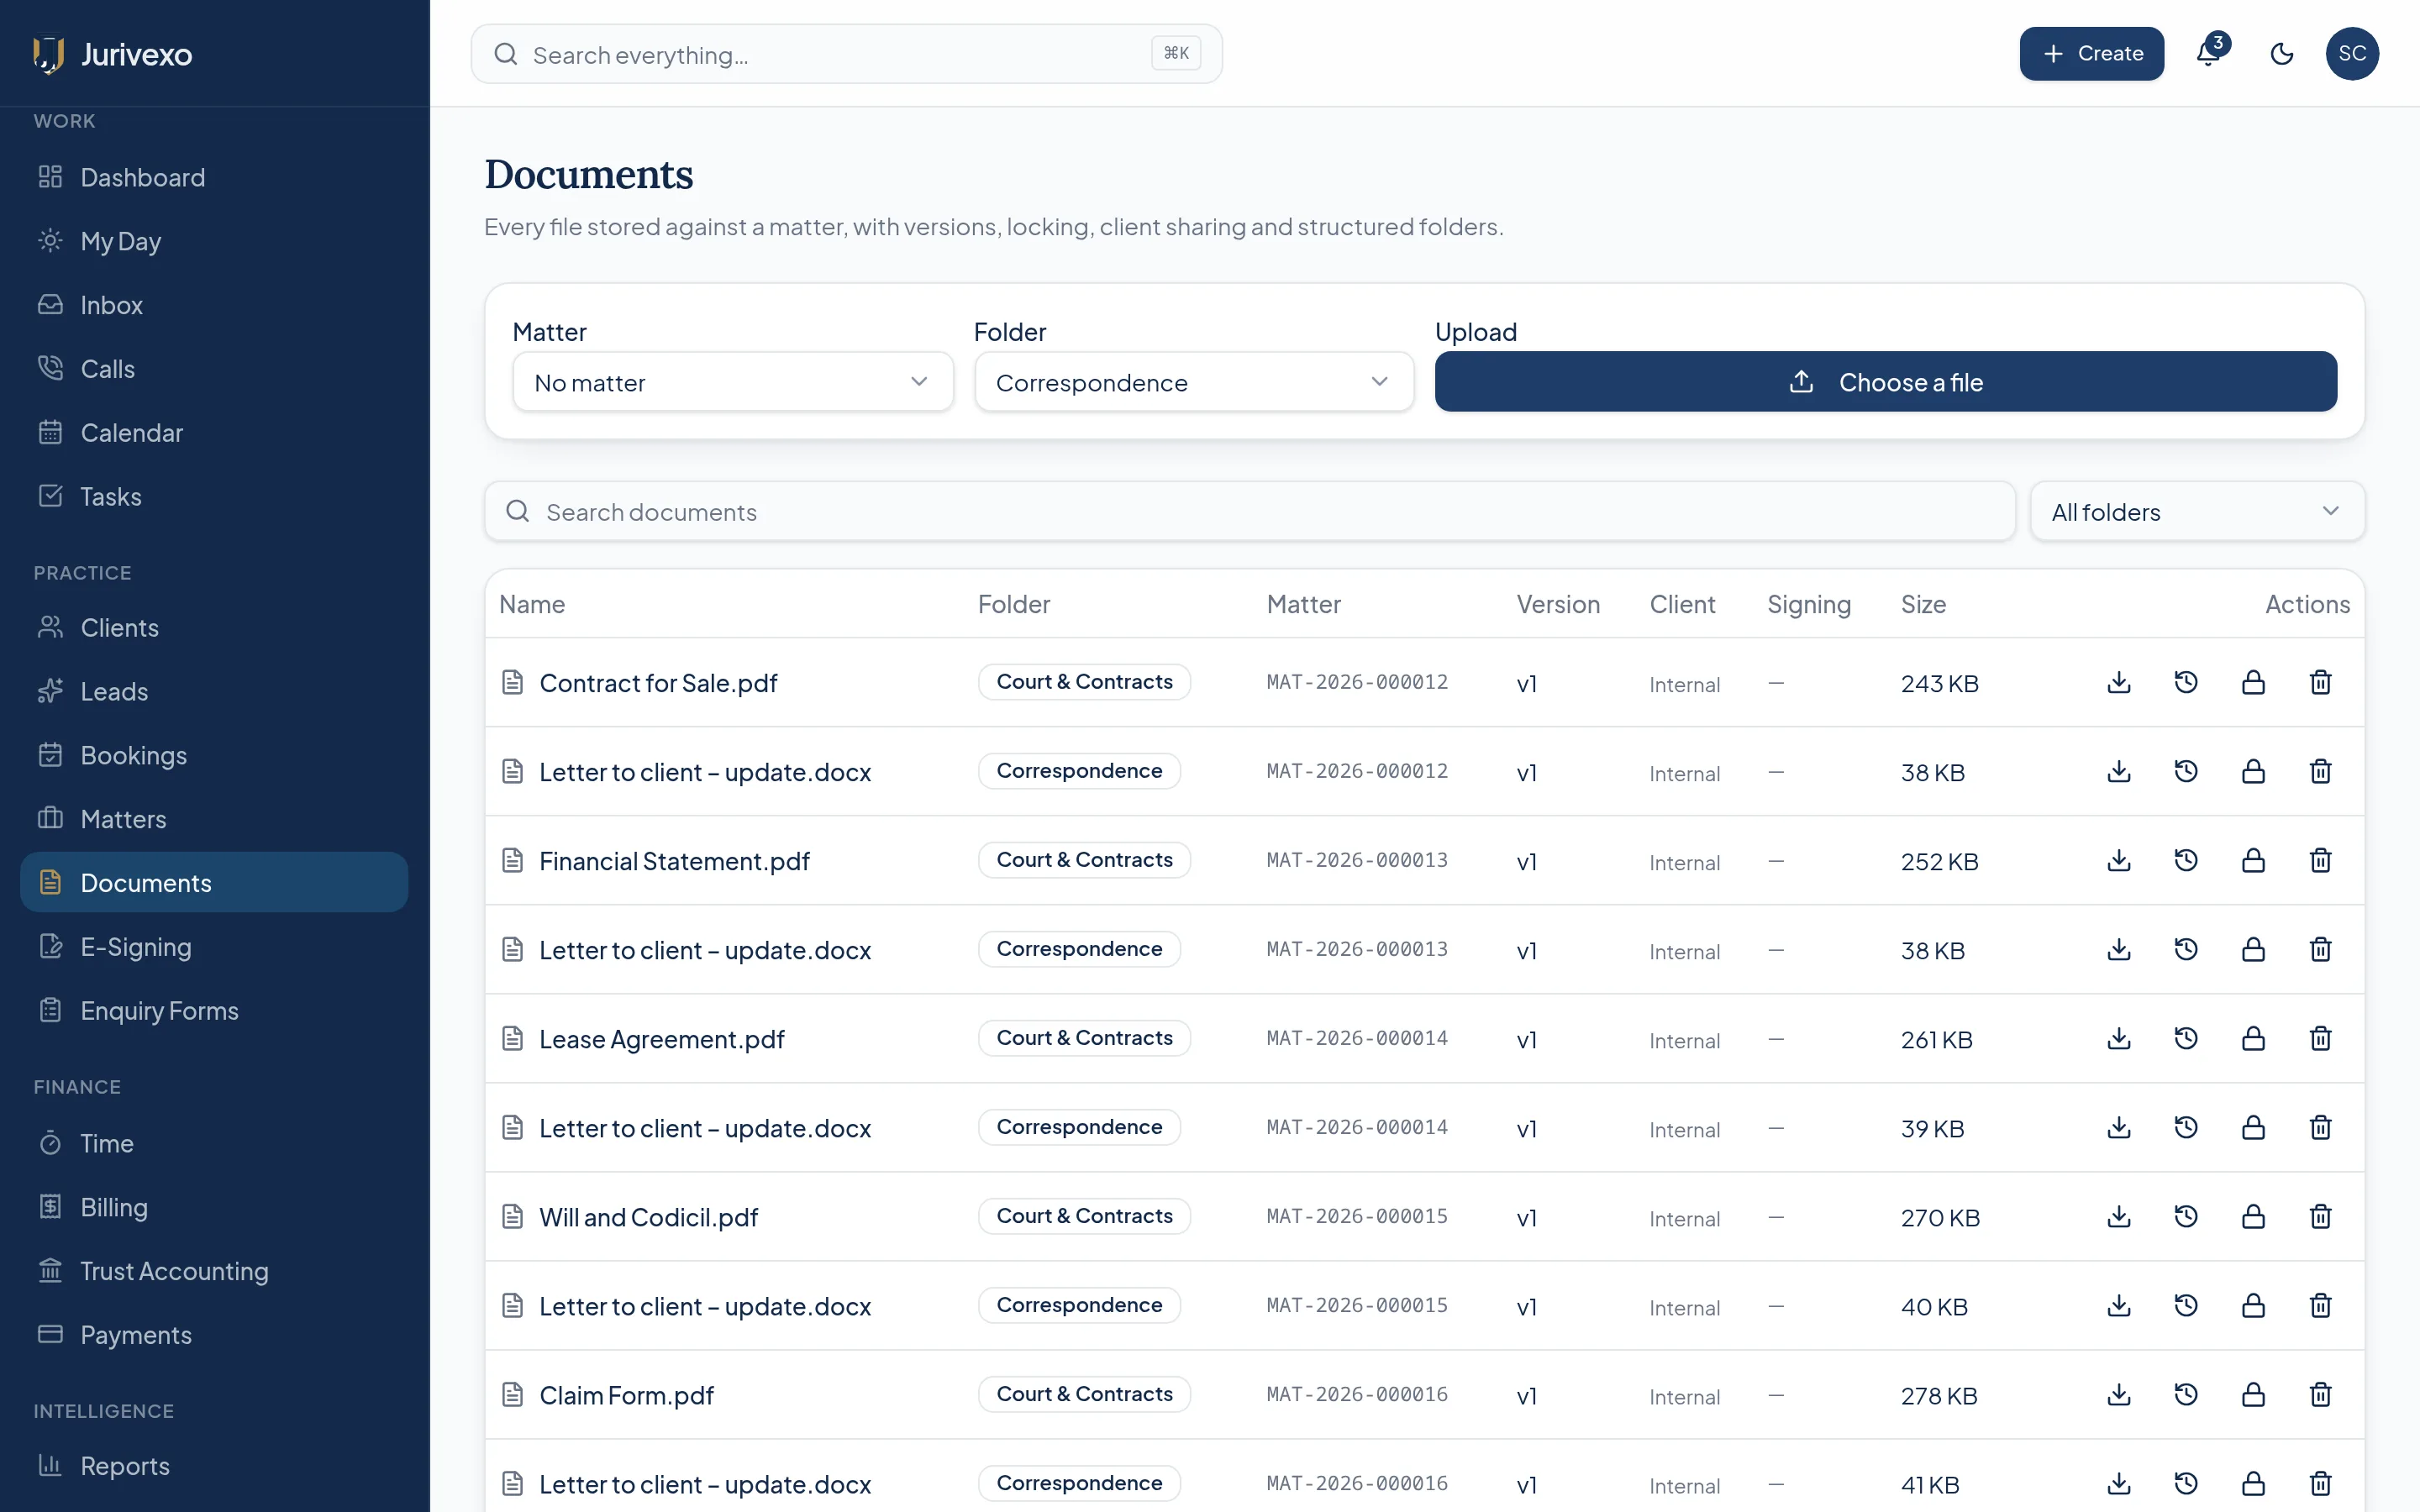Open Contract for Sale.pdf
The image size is (2420, 1512).
click(658, 683)
